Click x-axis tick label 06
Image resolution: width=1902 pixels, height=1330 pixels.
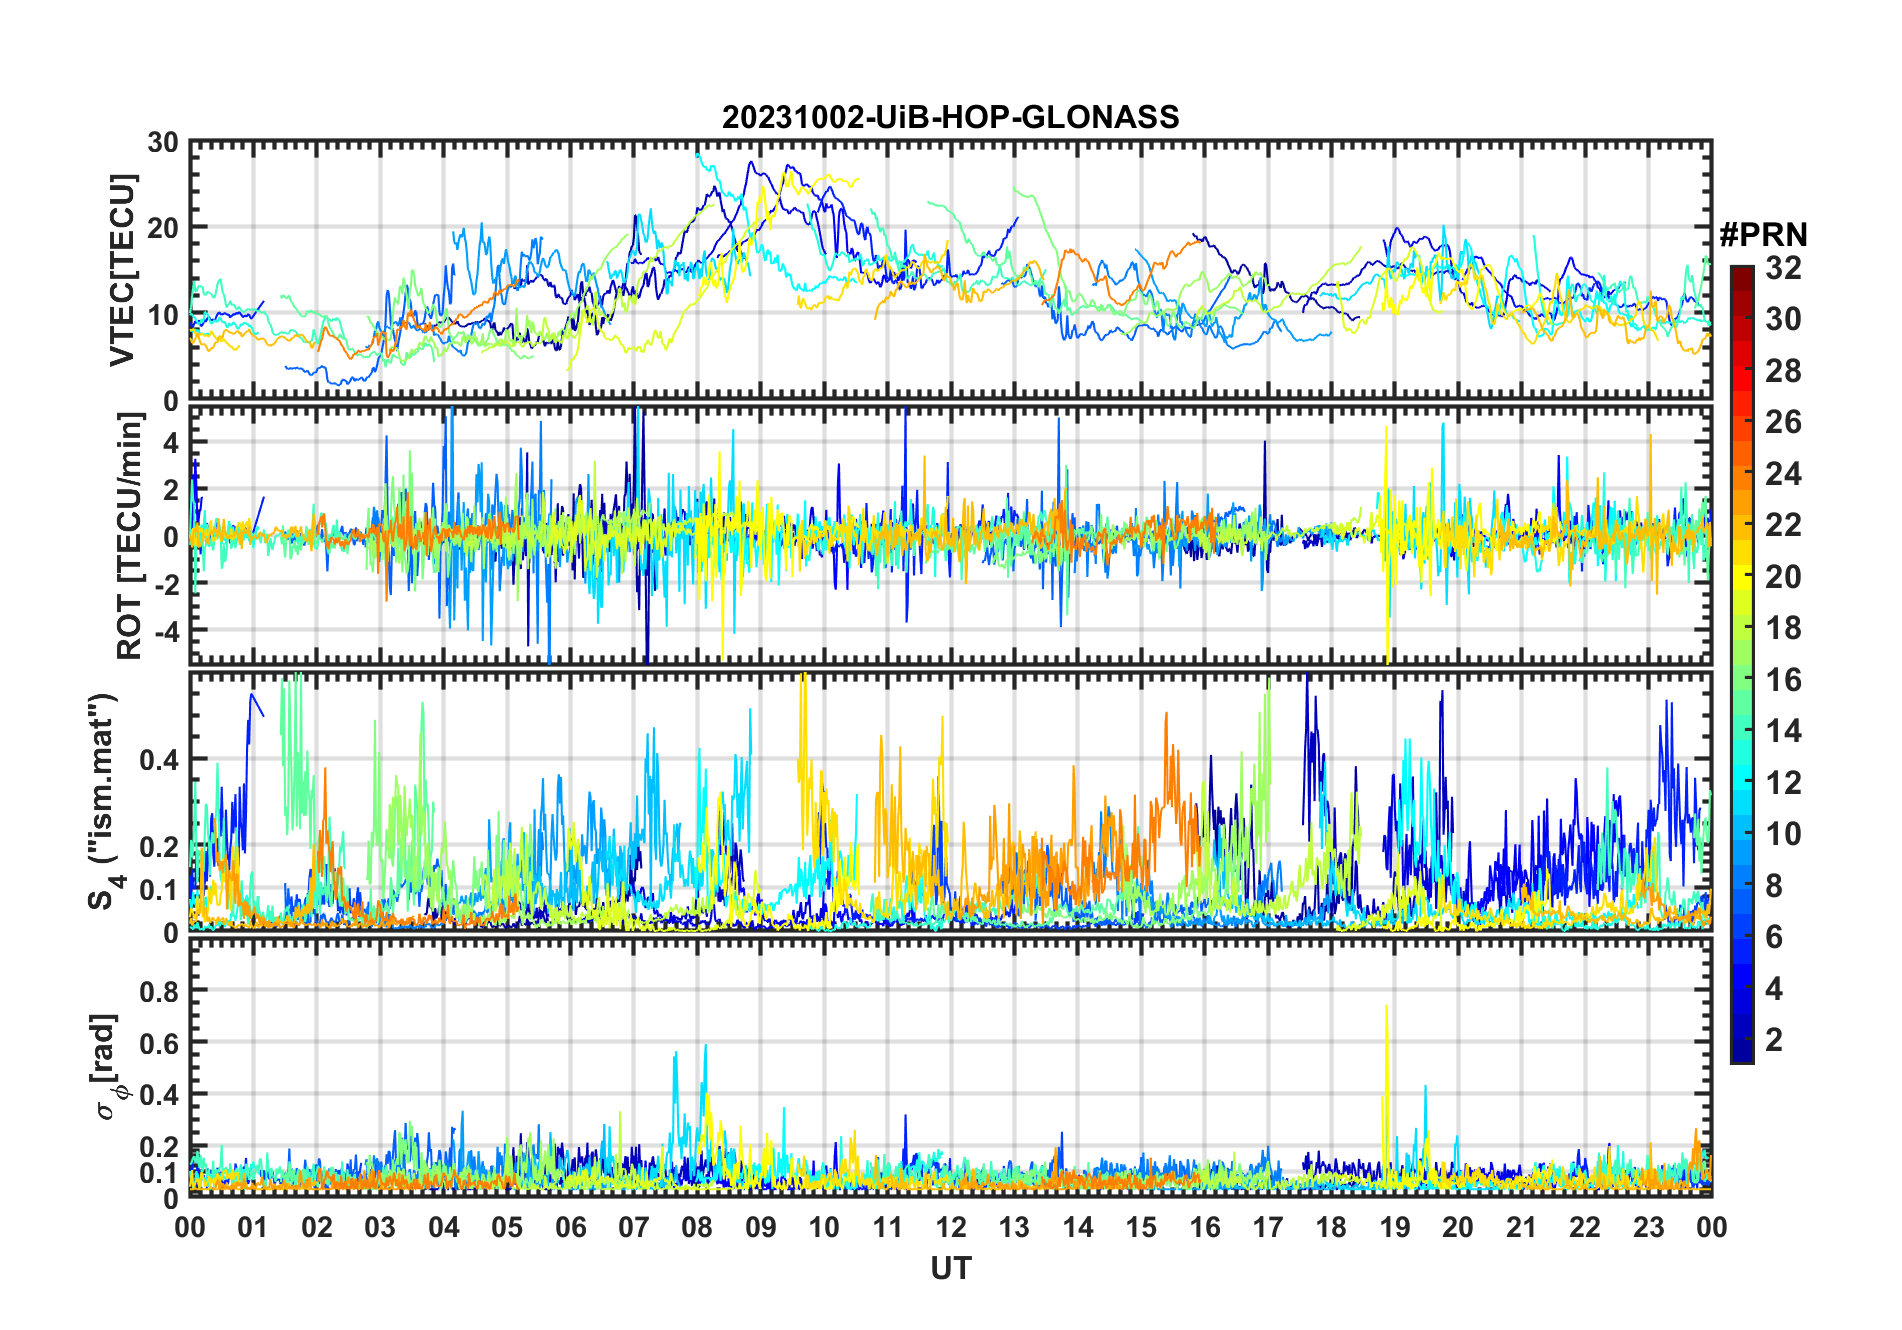point(570,1226)
